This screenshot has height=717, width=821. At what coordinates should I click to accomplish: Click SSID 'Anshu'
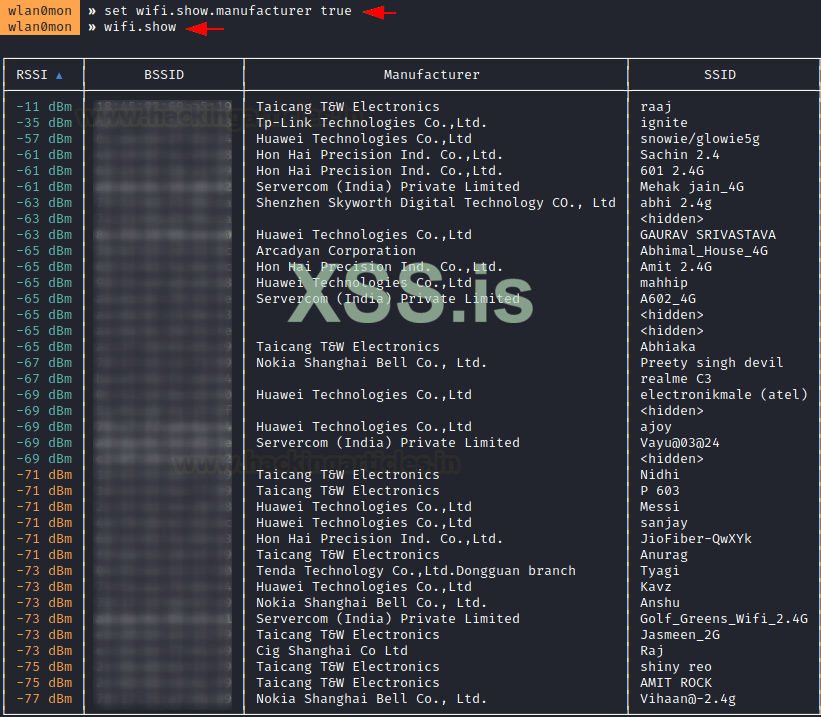coord(660,603)
